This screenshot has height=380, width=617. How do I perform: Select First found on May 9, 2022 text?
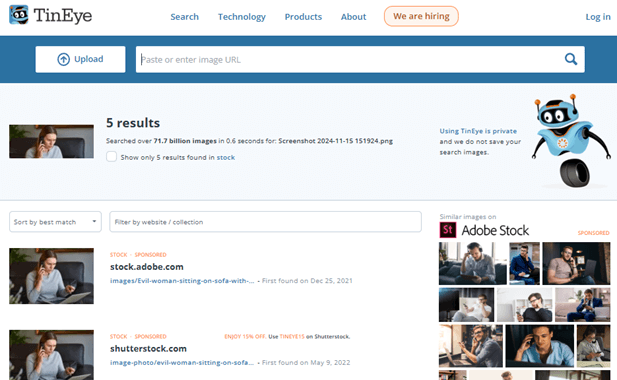pyautogui.click(x=306, y=362)
